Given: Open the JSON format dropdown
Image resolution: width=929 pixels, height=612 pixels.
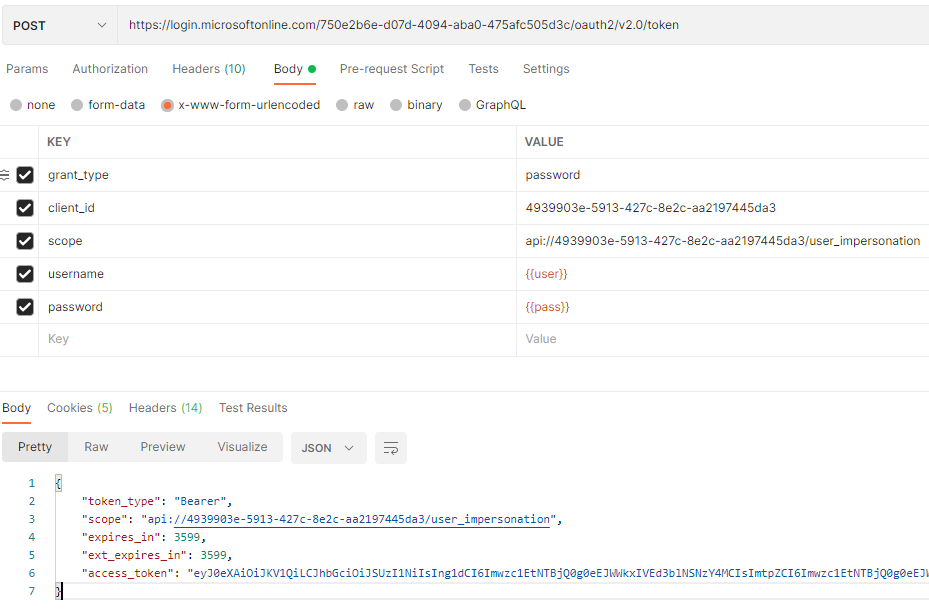Looking at the screenshot, I should [x=328, y=448].
